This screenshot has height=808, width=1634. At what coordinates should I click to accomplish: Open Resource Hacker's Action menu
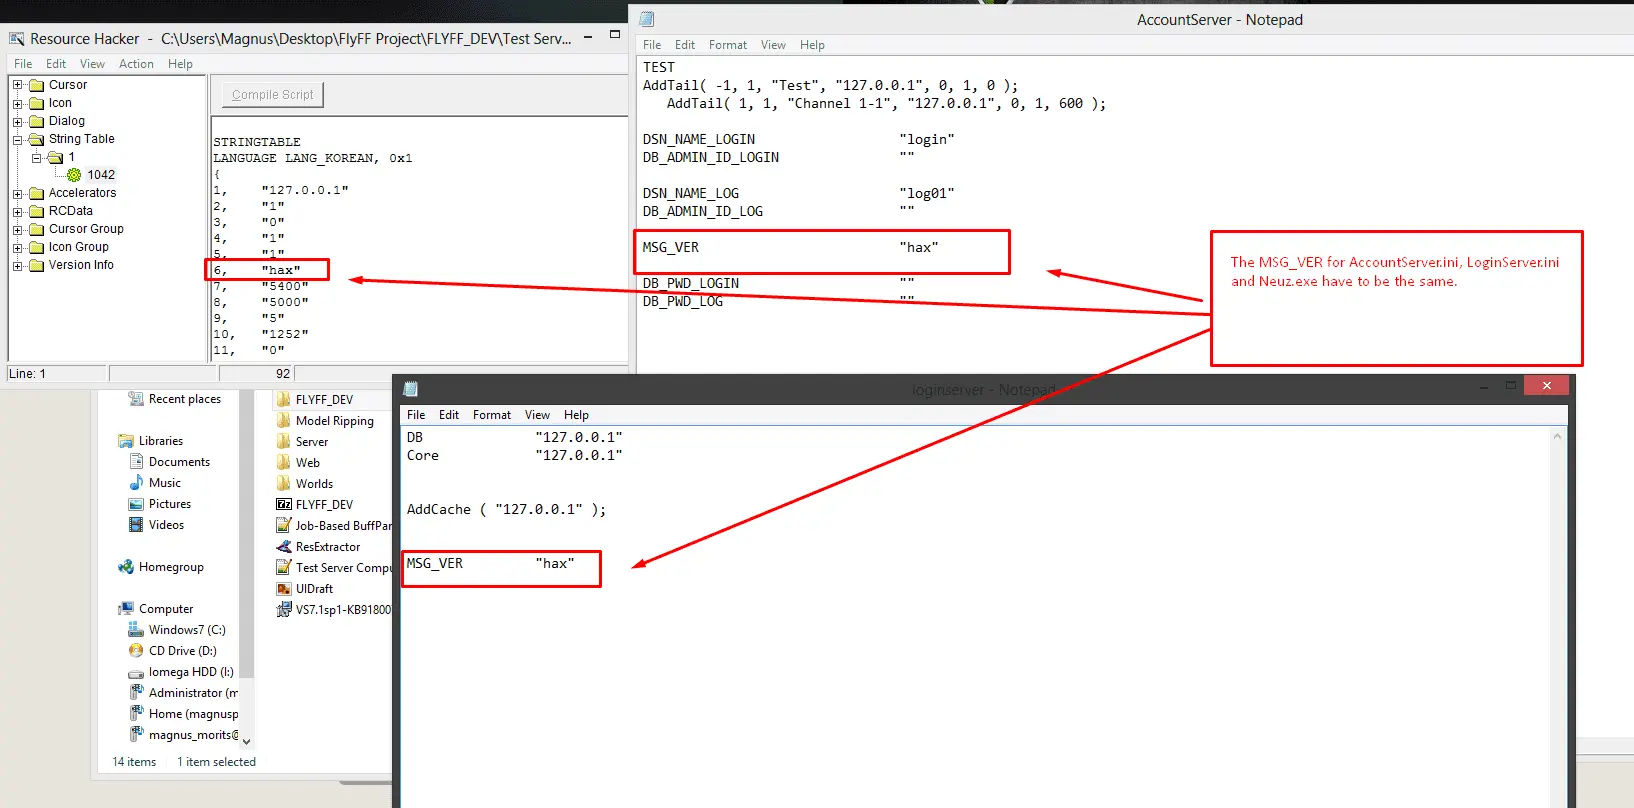click(136, 64)
